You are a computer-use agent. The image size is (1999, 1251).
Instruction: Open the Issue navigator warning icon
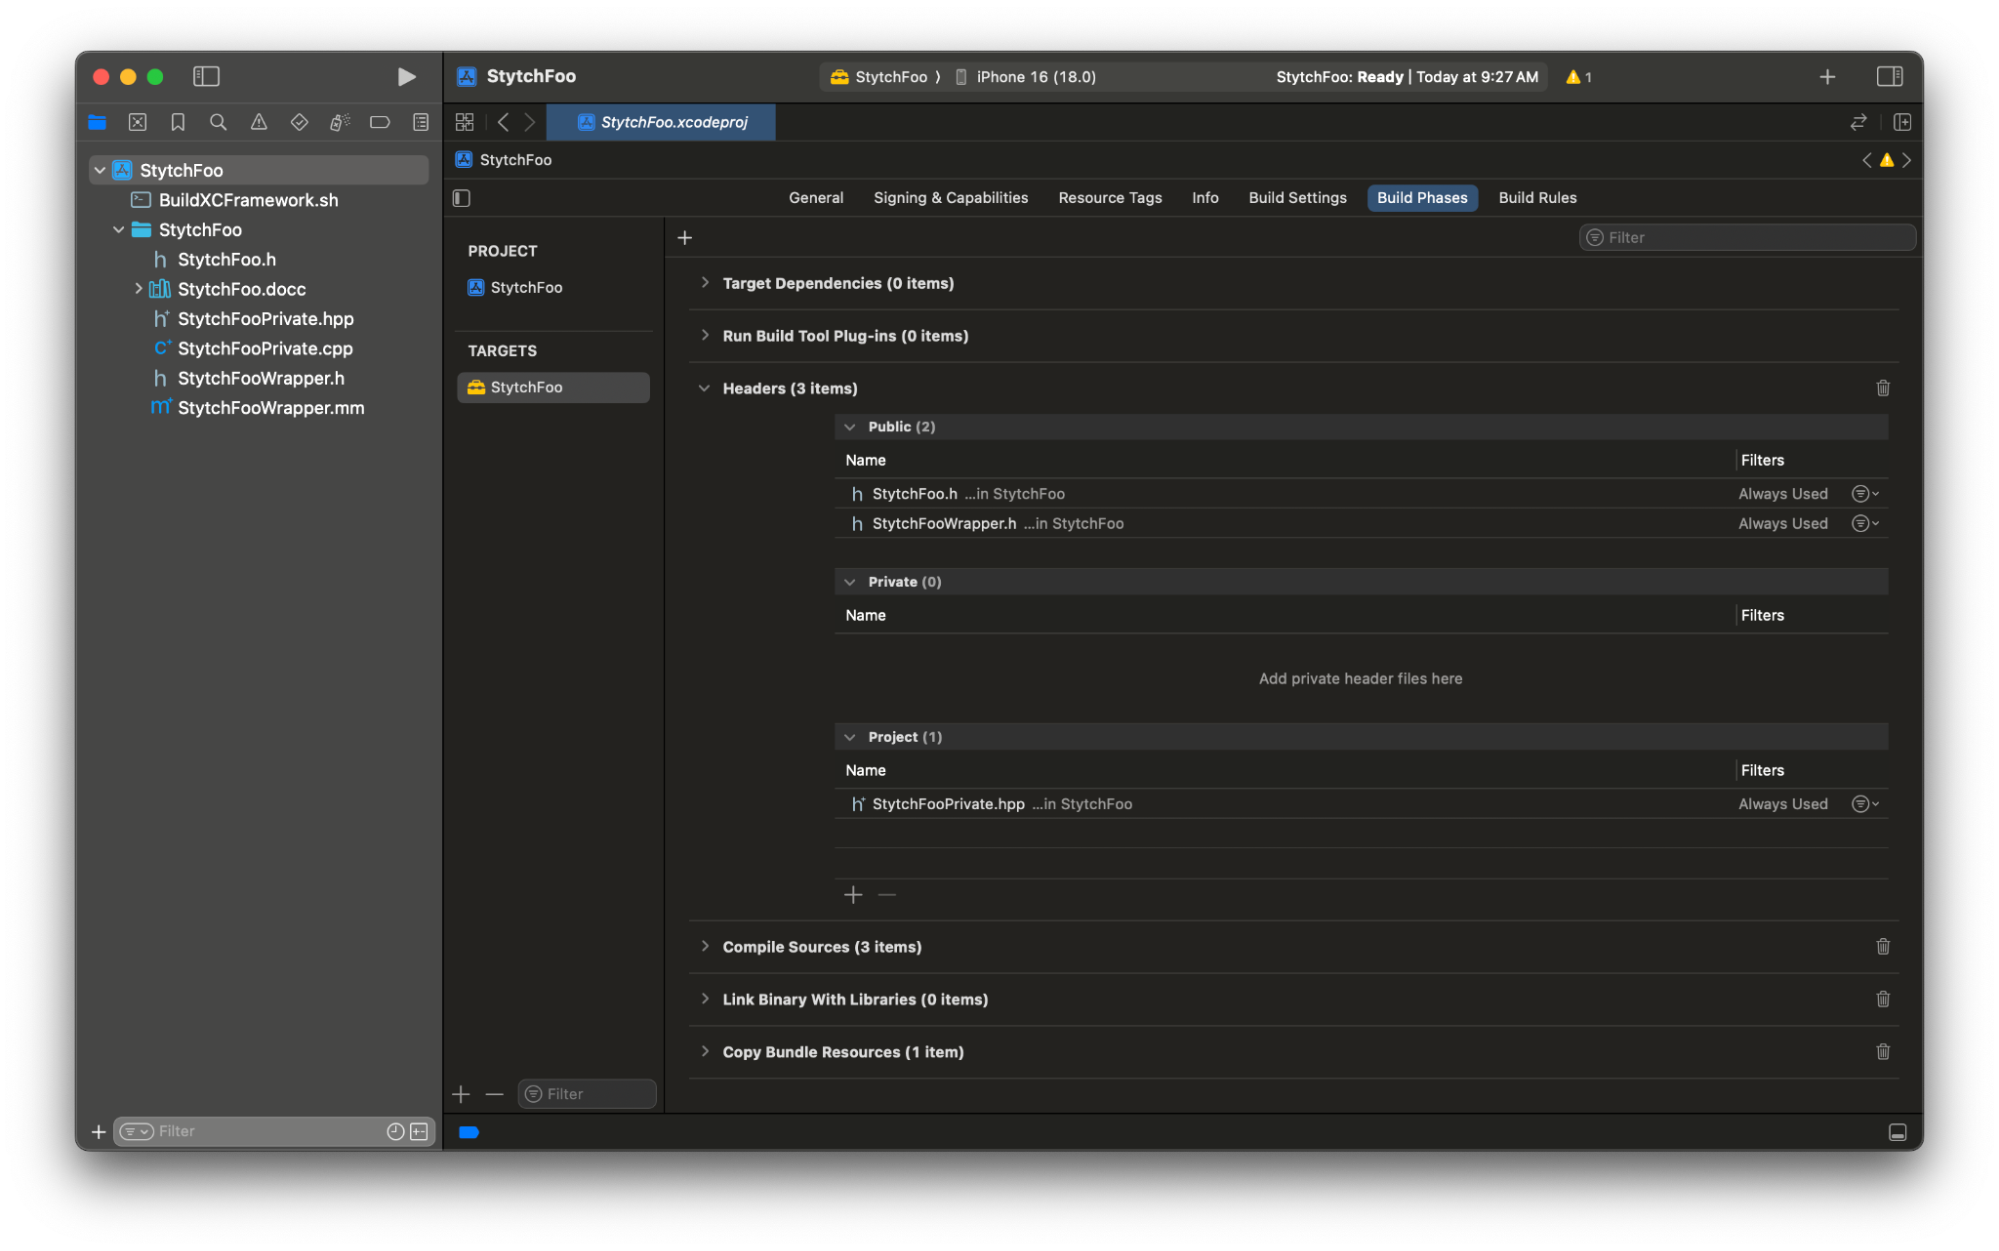(x=259, y=122)
